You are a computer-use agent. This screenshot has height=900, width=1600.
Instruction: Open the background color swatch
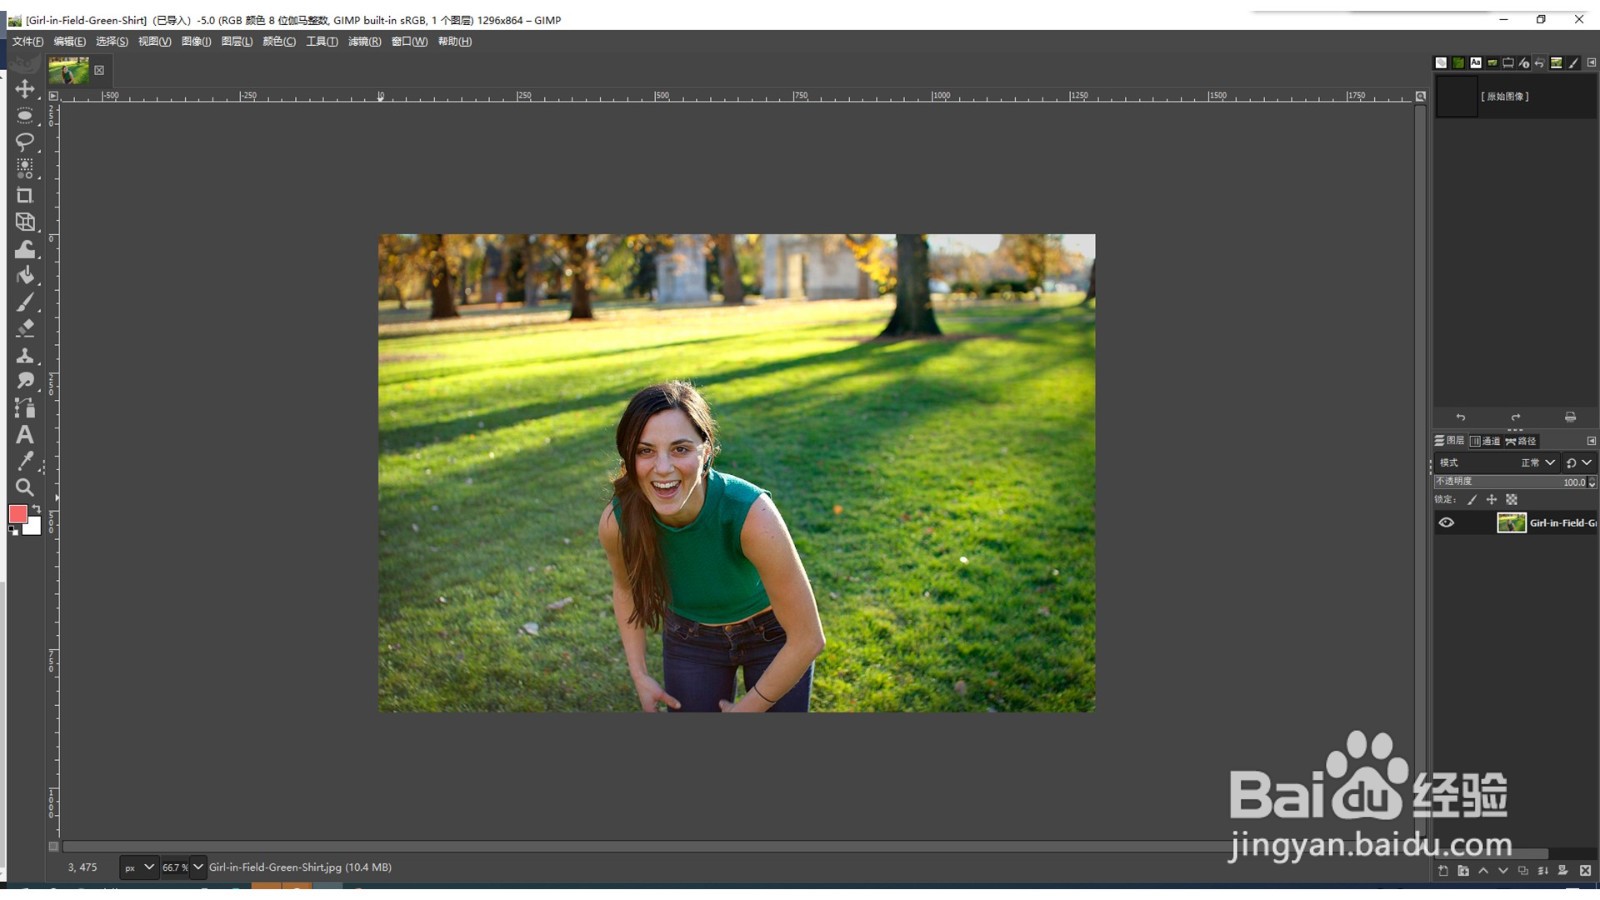tap(34, 528)
